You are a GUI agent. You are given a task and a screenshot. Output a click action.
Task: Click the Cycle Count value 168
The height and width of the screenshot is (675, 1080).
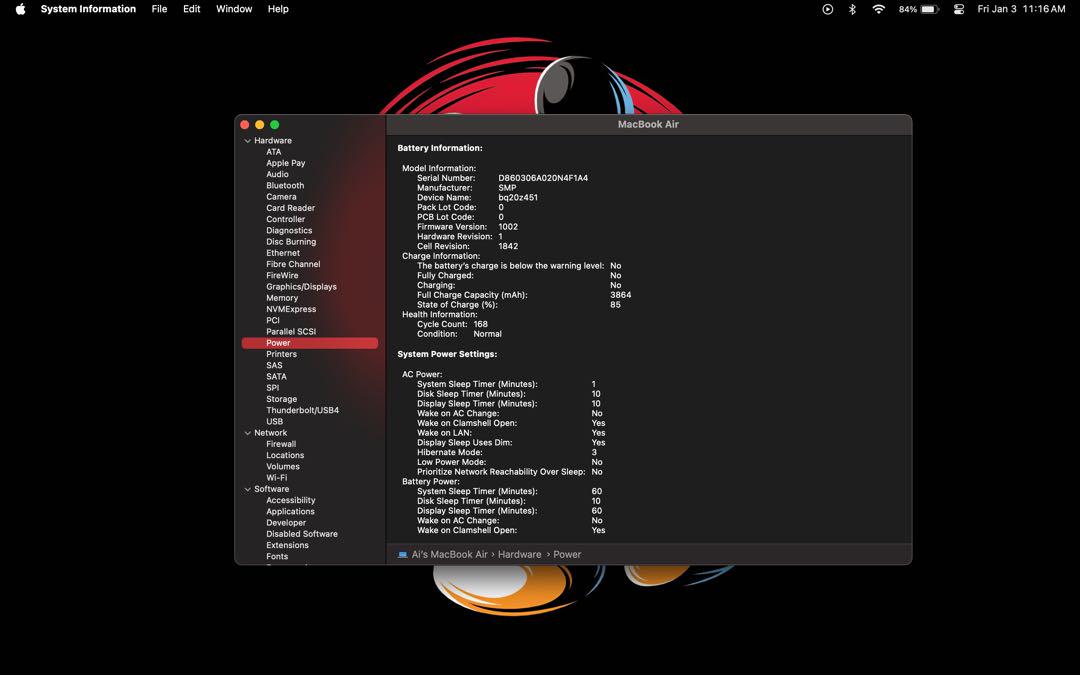(481, 324)
